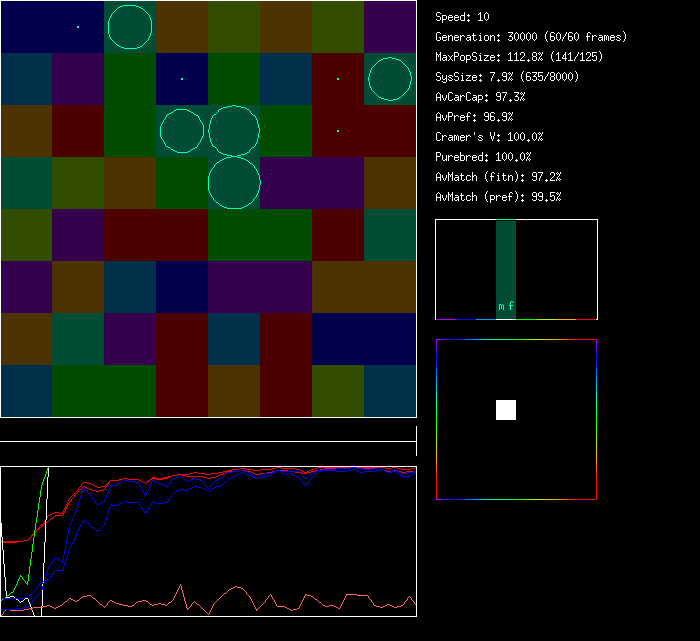Click the purple top-right grid cell
Viewport: 700px width, 641px height.
(390, 27)
